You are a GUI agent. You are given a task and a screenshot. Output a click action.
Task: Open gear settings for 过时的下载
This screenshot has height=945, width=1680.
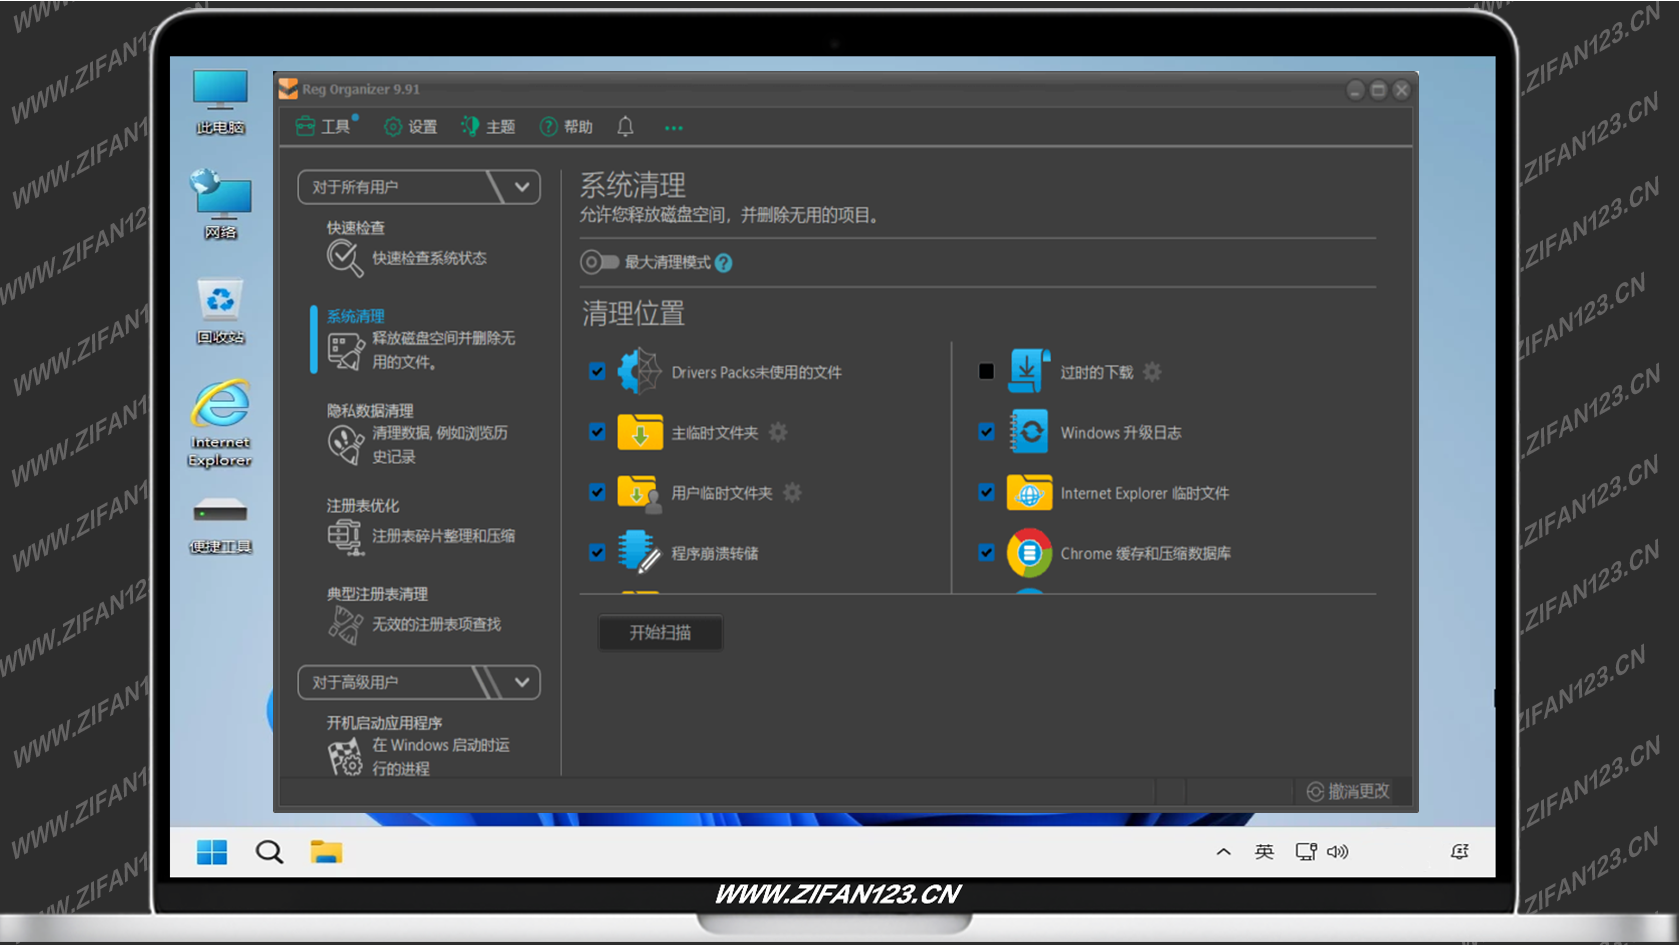click(x=1152, y=372)
